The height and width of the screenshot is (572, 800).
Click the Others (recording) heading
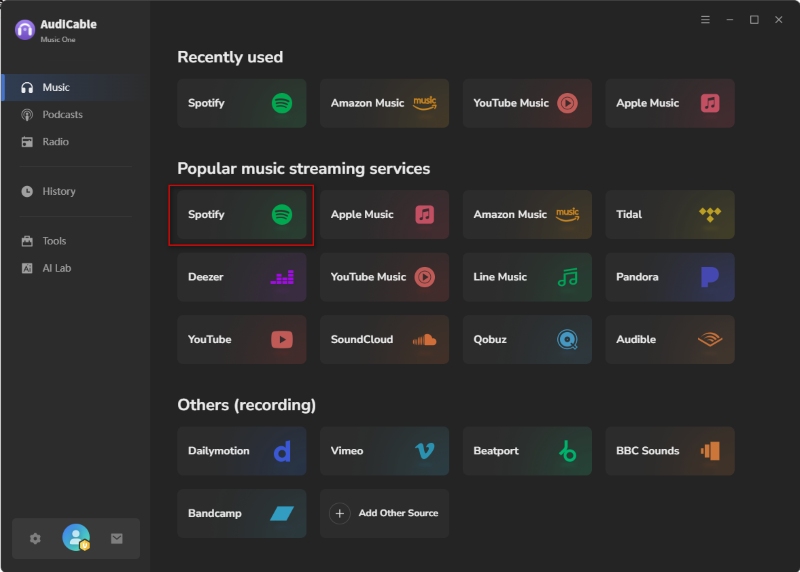click(x=246, y=405)
